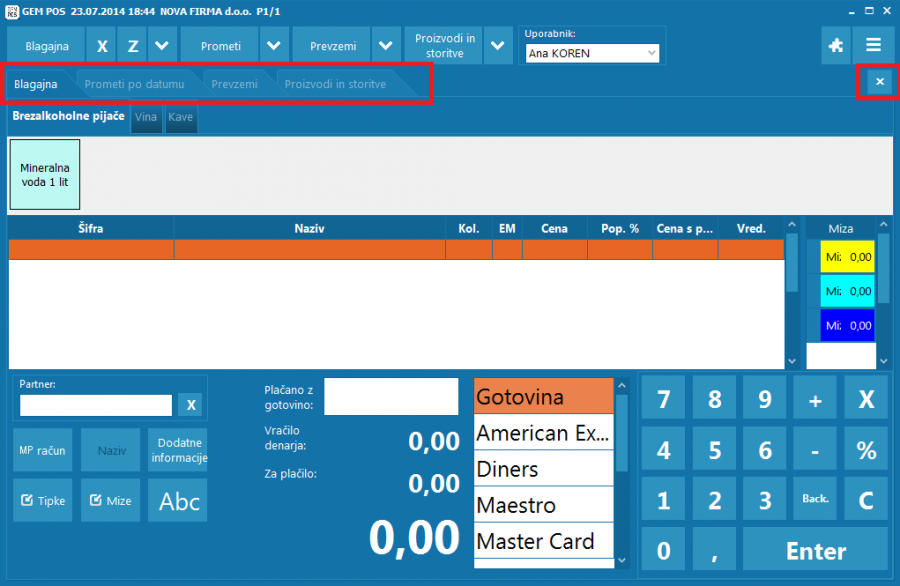Open the Uporabnik user dropdown
The height and width of the screenshot is (586, 900).
click(592, 53)
